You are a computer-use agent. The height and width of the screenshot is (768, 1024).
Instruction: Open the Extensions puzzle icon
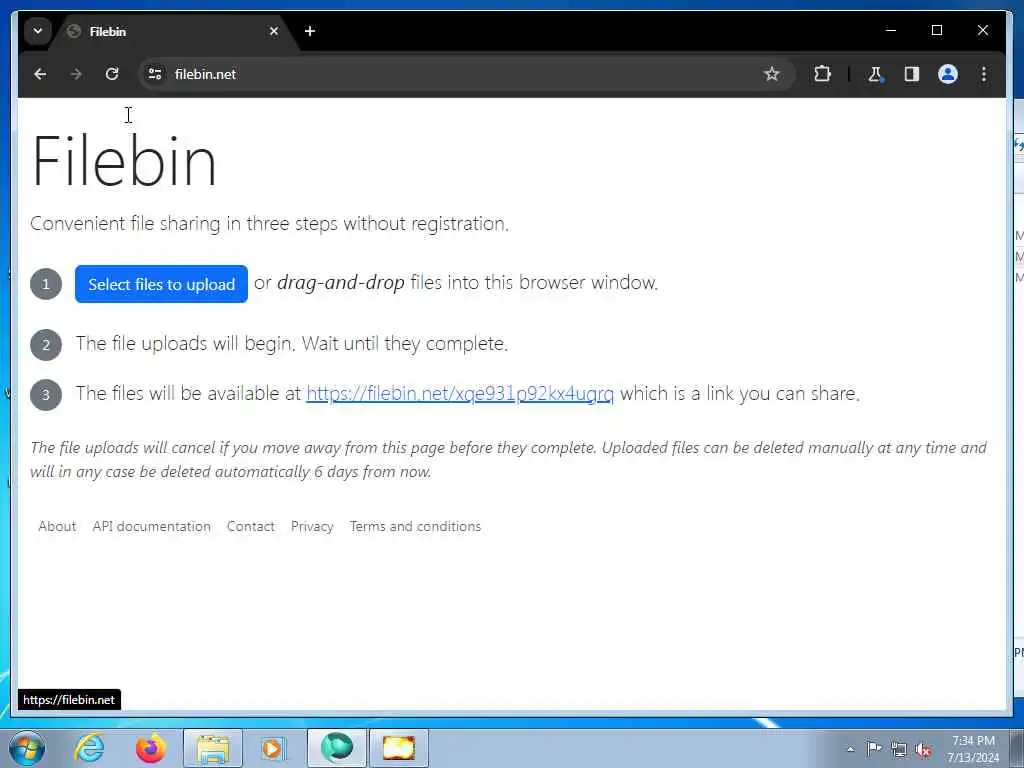(822, 74)
